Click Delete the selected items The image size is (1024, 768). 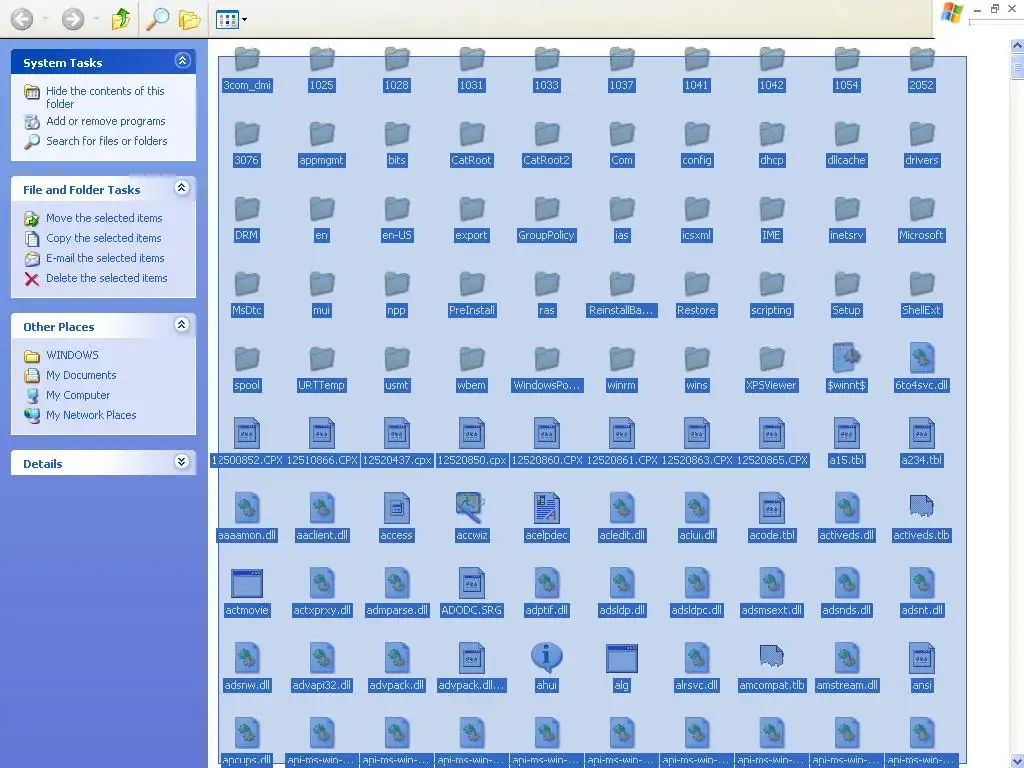[106, 278]
